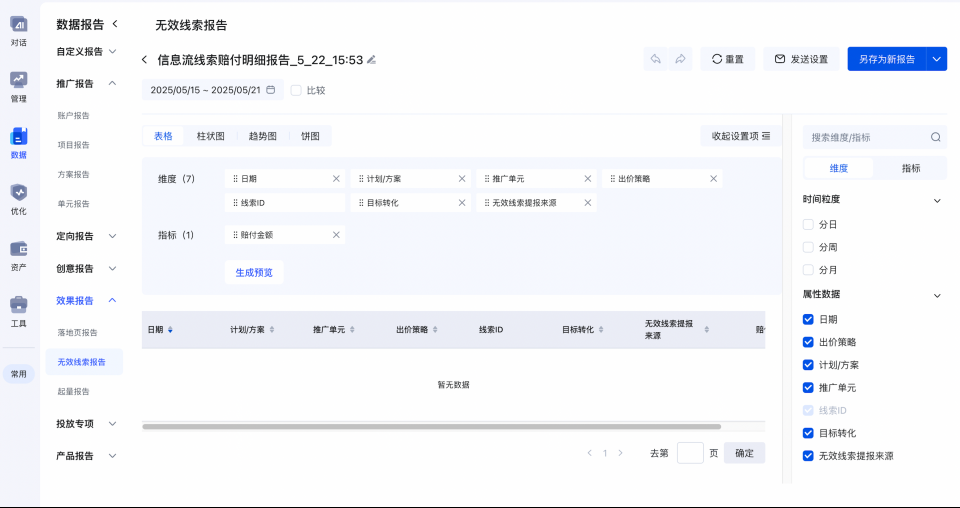Enable the 比较 compare checkbox
960x508 pixels.
pos(296,90)
